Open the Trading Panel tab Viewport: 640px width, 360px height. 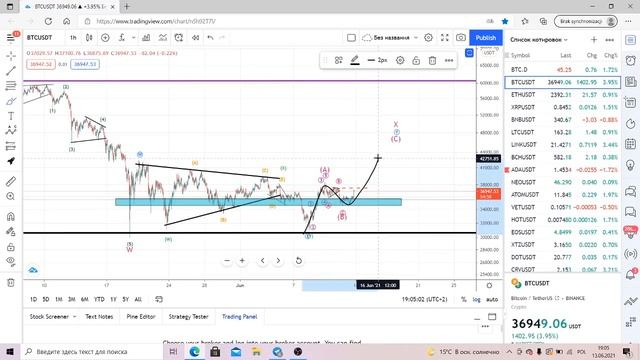click(x=240, y=317)
